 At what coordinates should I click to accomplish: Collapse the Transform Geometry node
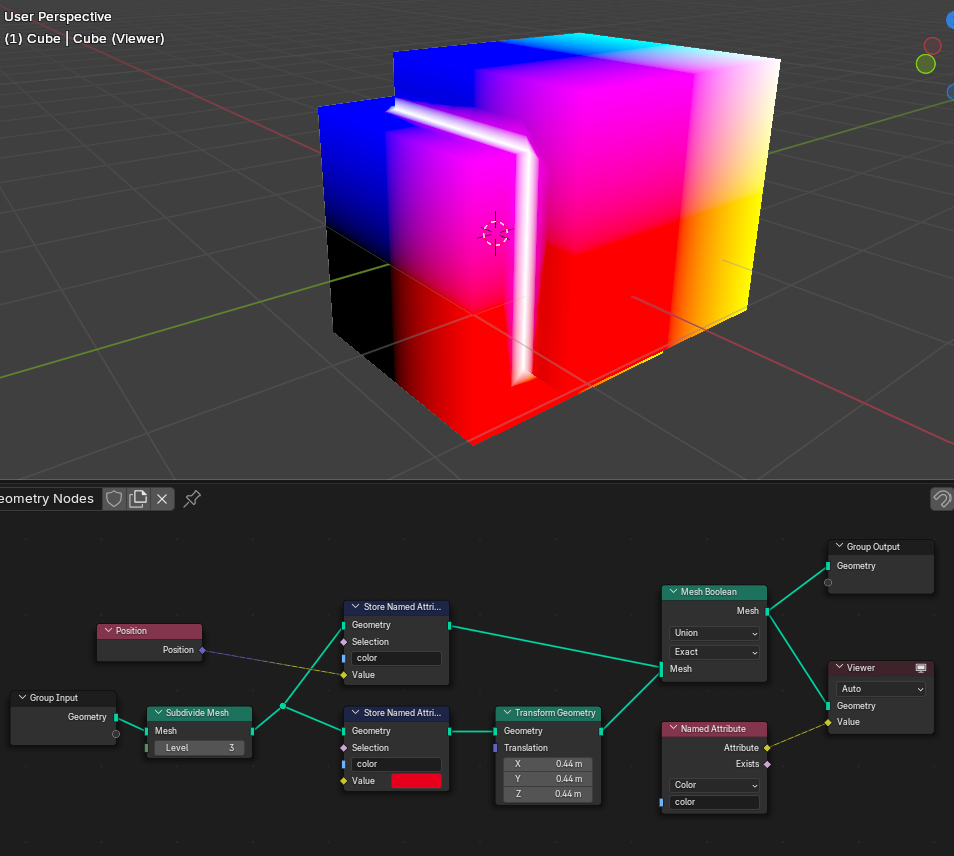507,712
